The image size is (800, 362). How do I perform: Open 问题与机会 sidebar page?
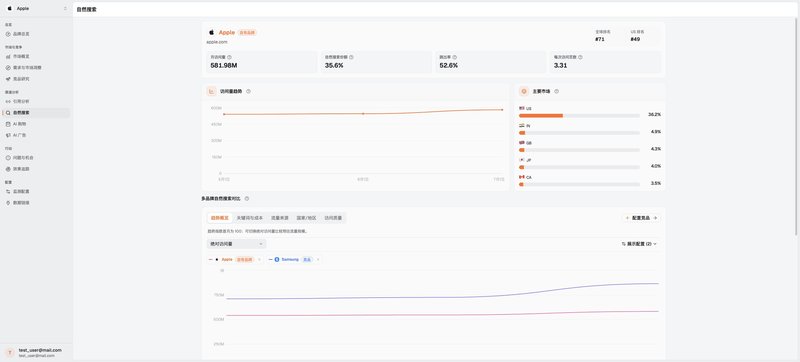click(36, 158)
